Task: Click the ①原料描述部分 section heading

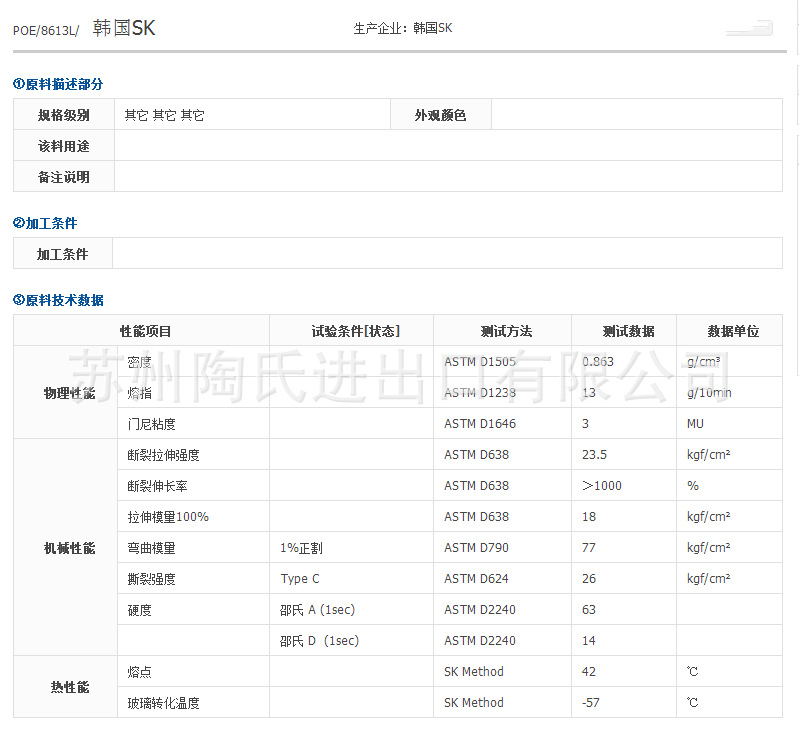Action: (x=58, y=84)
